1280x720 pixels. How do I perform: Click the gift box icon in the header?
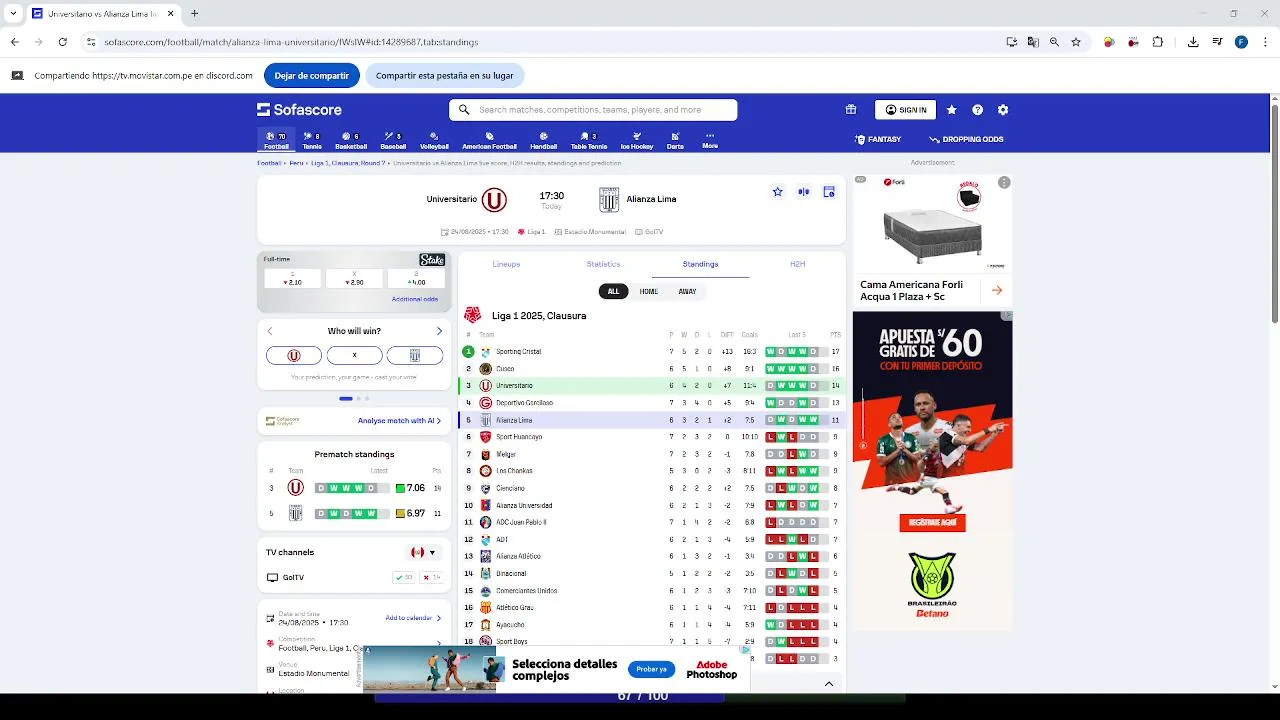[x=851, y=110]
